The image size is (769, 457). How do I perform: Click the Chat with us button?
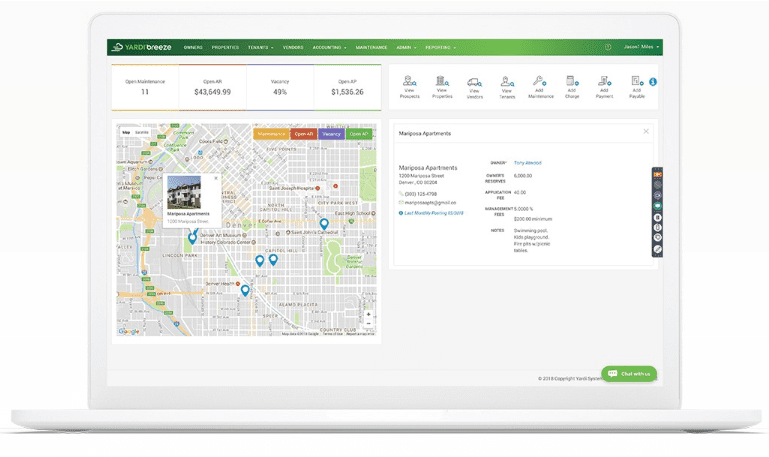tap(629, 374)
